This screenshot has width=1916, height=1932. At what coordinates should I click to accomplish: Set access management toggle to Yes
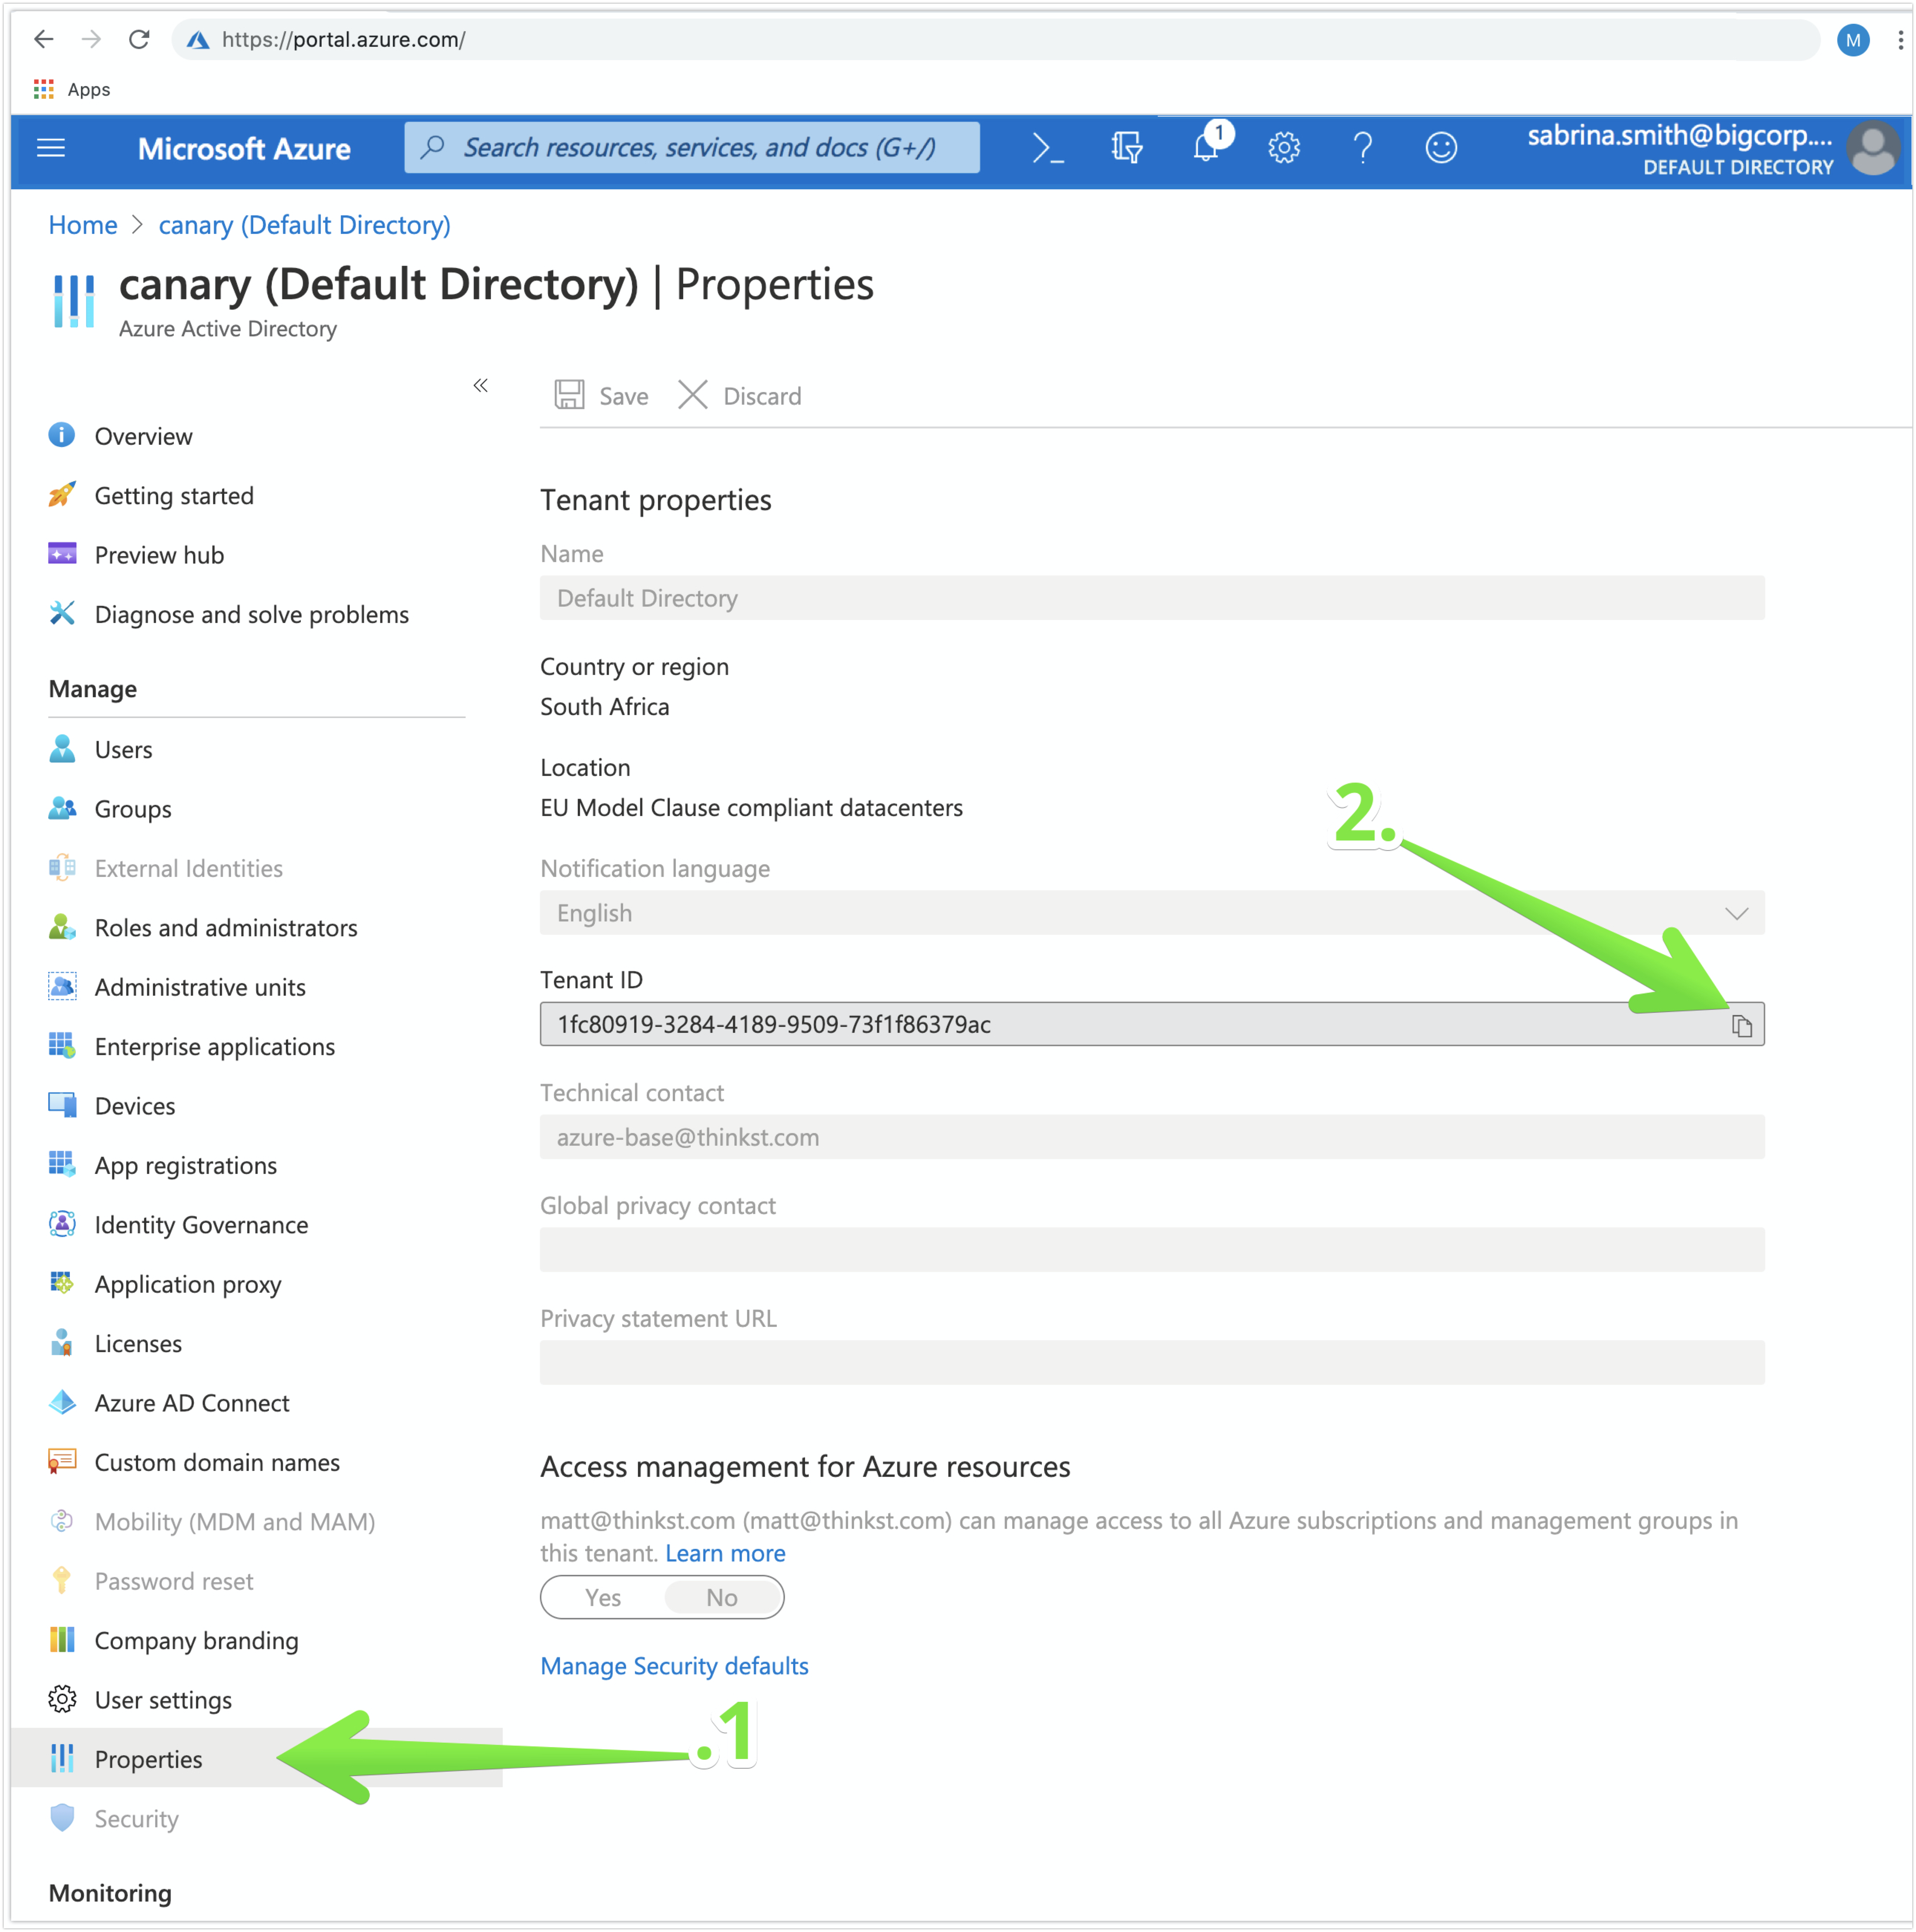pos(603,1598)
